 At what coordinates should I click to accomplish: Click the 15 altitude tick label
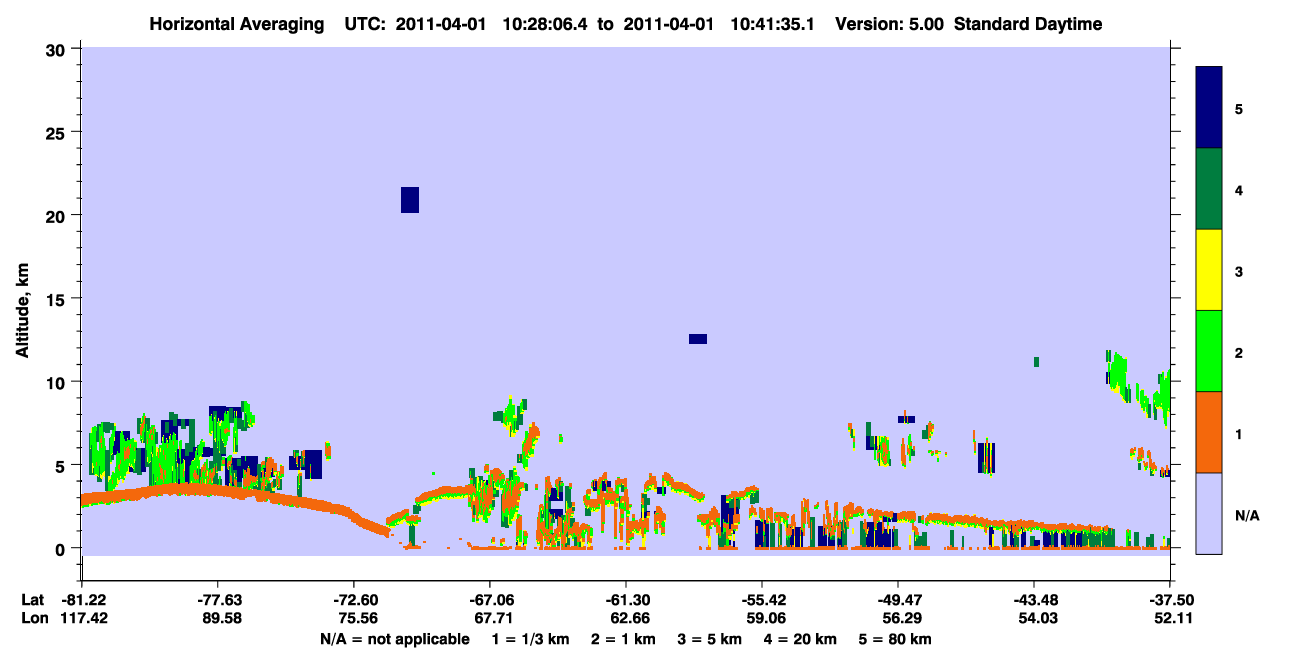58,298
